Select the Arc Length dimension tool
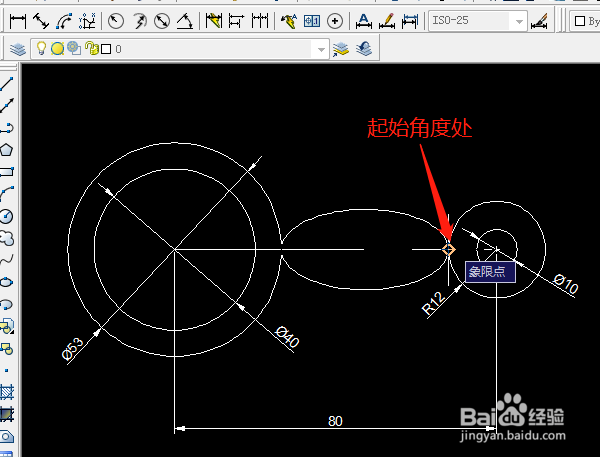The height and width of the screenshot is (457, 600). pos(64,21)
